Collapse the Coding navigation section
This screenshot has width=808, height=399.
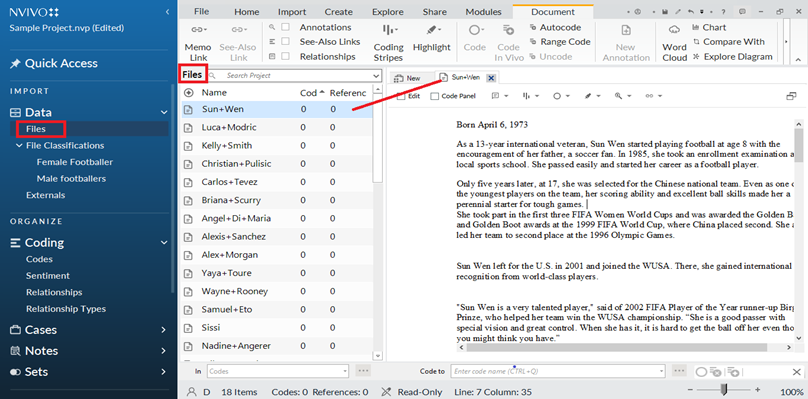(164, 242)
